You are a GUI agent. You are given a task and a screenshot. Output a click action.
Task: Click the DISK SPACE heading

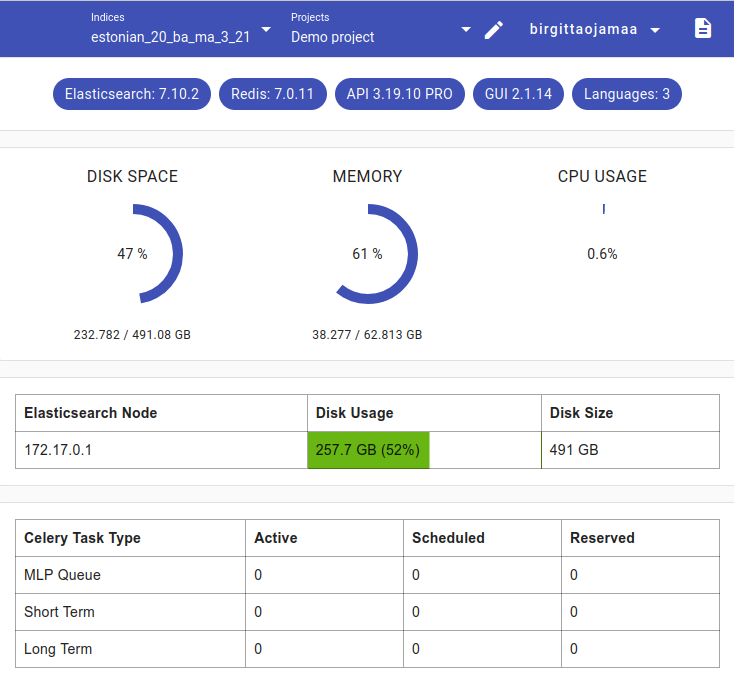pyautogui.click(x=132, y=176)
